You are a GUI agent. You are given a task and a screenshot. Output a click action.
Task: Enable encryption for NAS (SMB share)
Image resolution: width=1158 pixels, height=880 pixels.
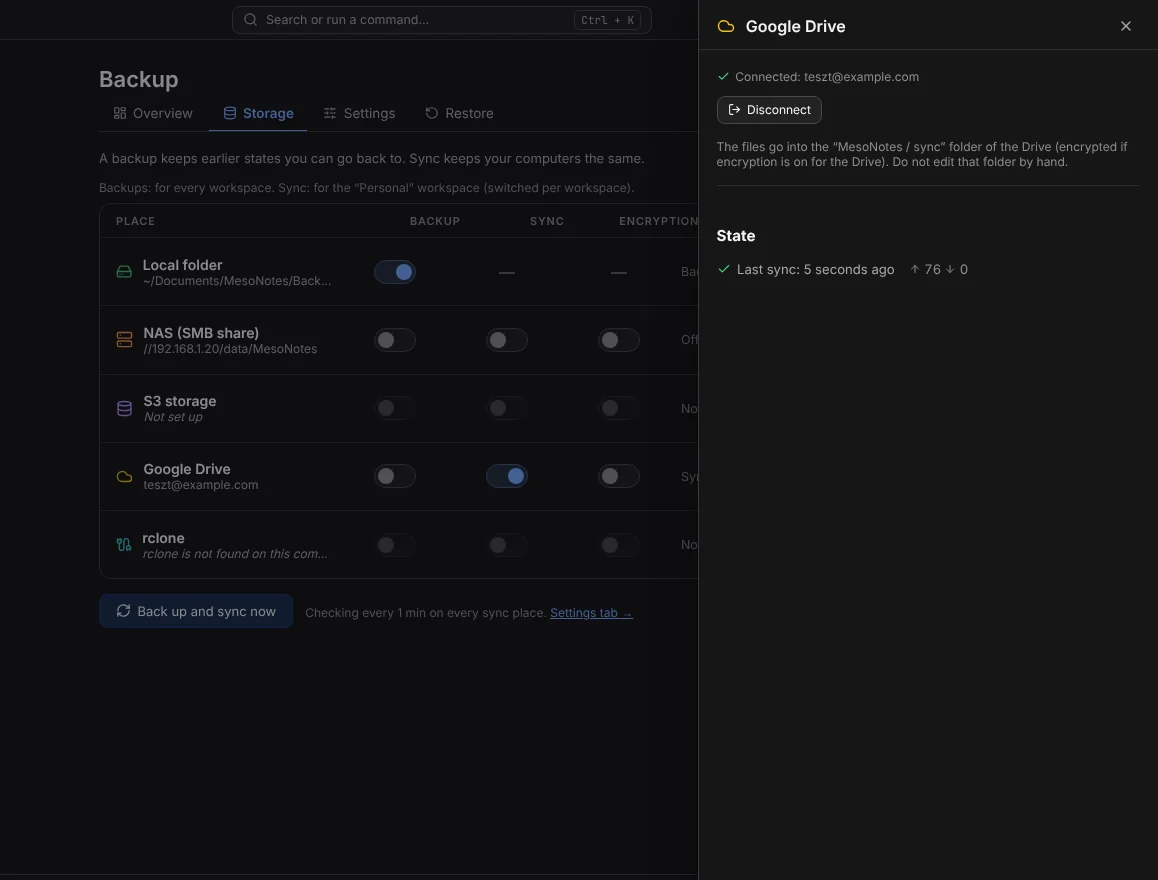click(619, 340)
